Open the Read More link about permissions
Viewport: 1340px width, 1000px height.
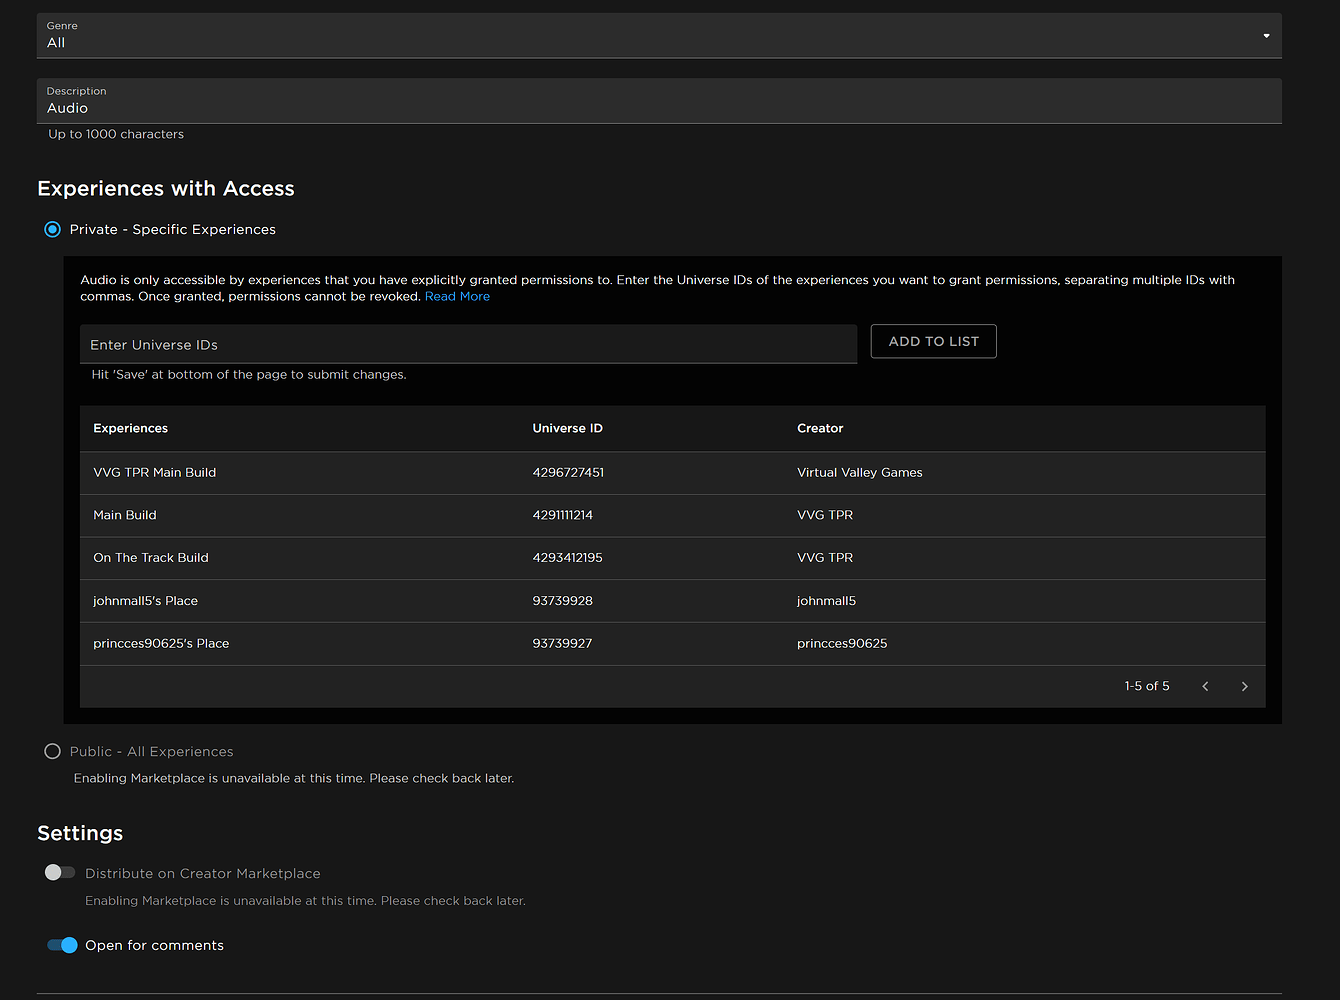tap(457, 296)
